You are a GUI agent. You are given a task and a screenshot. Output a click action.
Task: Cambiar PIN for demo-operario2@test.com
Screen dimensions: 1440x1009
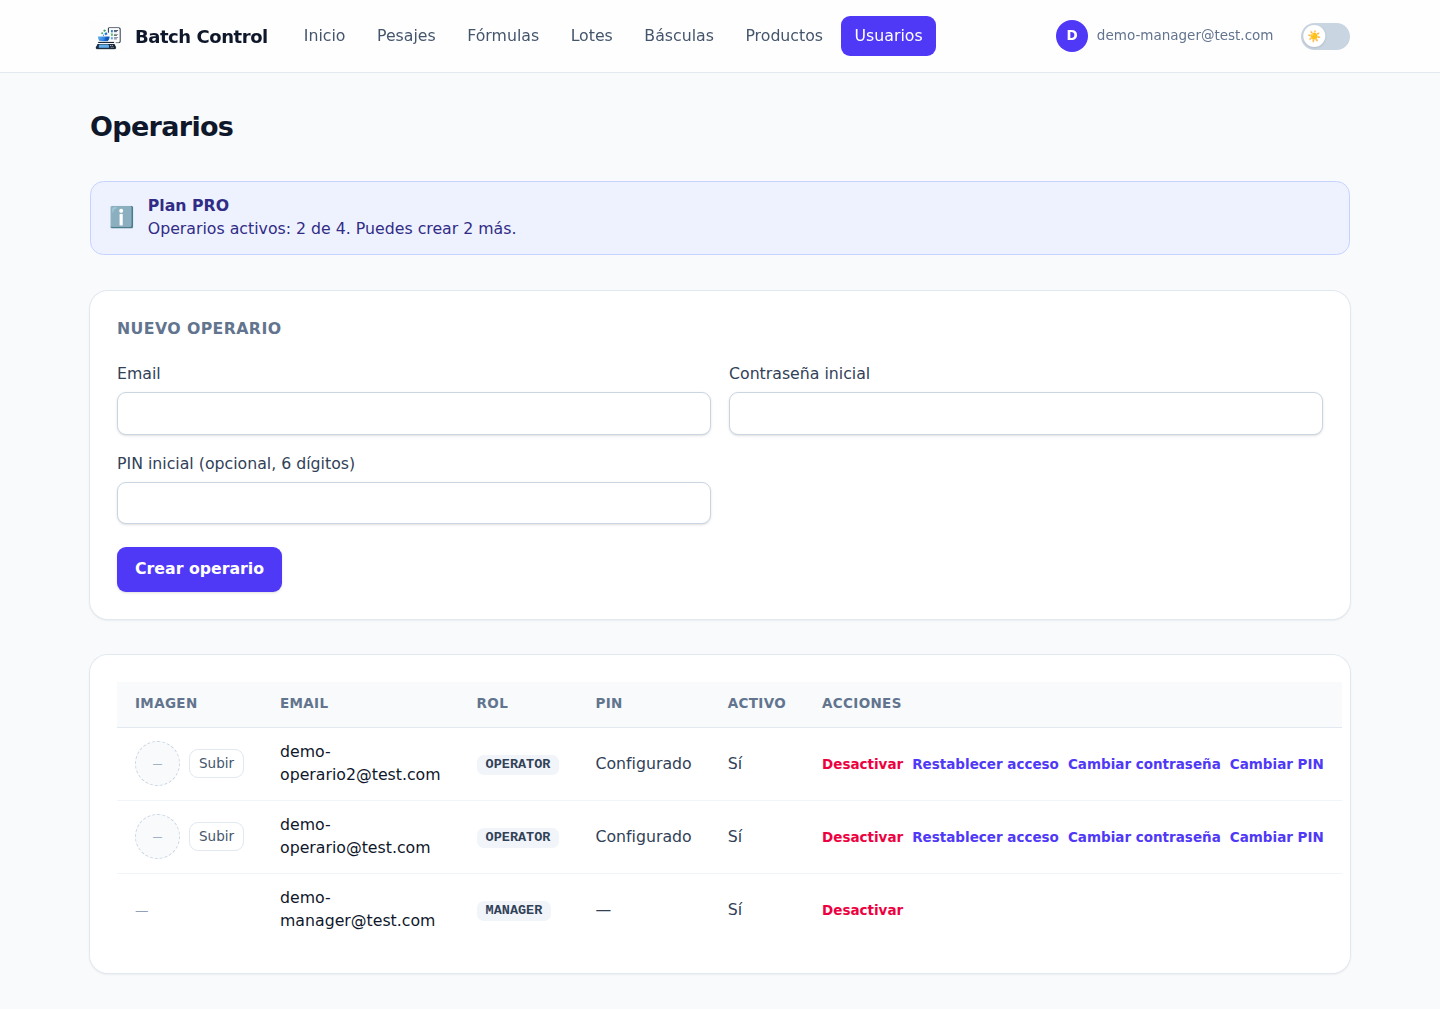(1276, 764)
